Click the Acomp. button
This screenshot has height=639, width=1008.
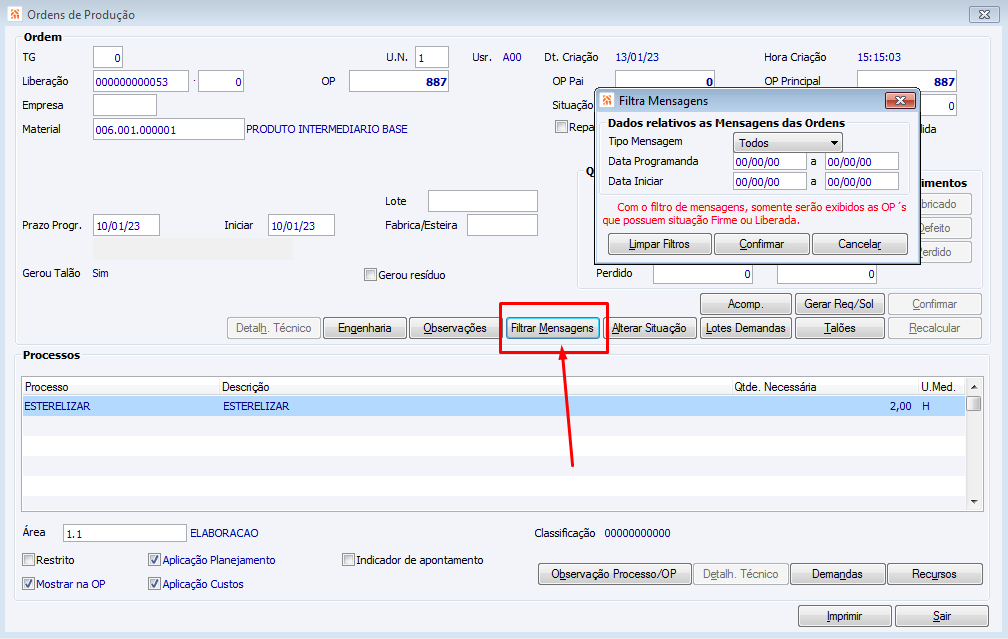tap(746, 303)
